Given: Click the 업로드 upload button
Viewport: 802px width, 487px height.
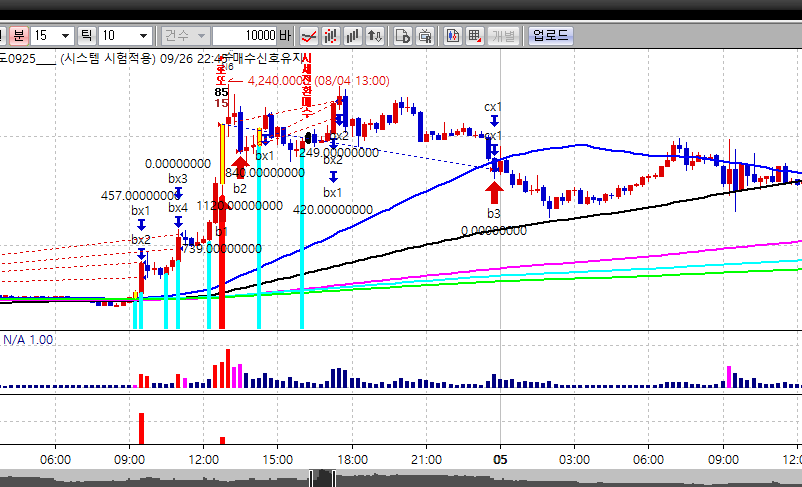Looking at the screenshot, I should point(550,35).
